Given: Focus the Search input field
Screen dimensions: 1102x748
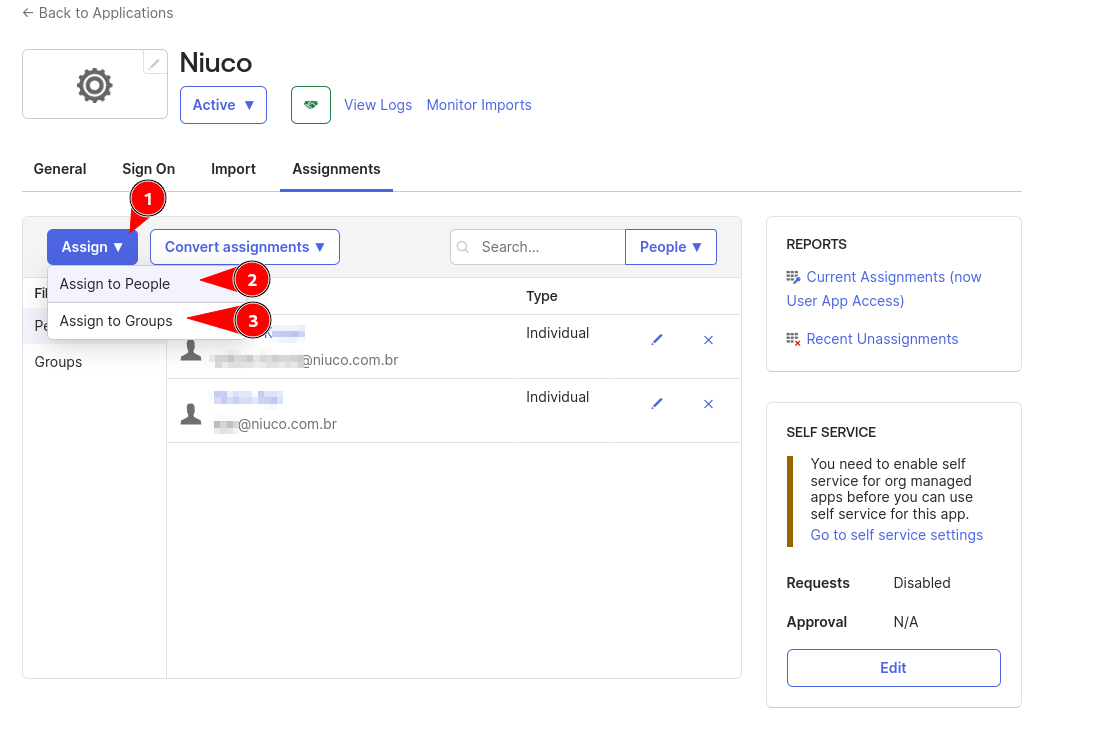Looking at the screenshot, I should point(538,247).
